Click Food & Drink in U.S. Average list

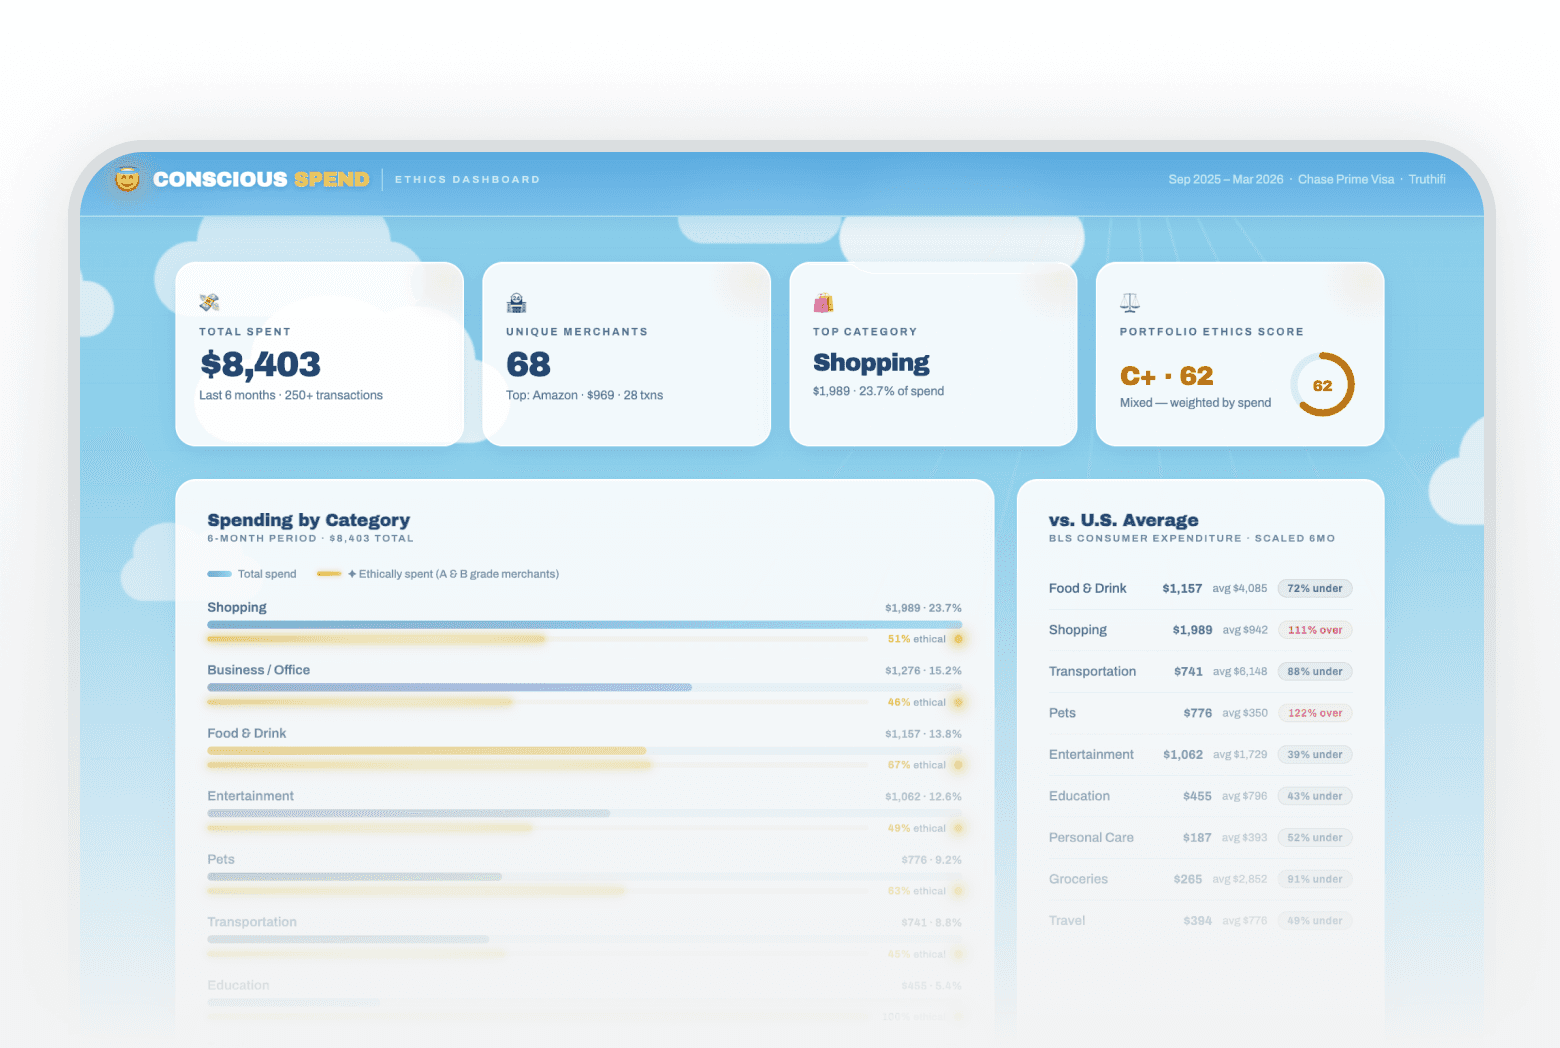point(1087,589)
